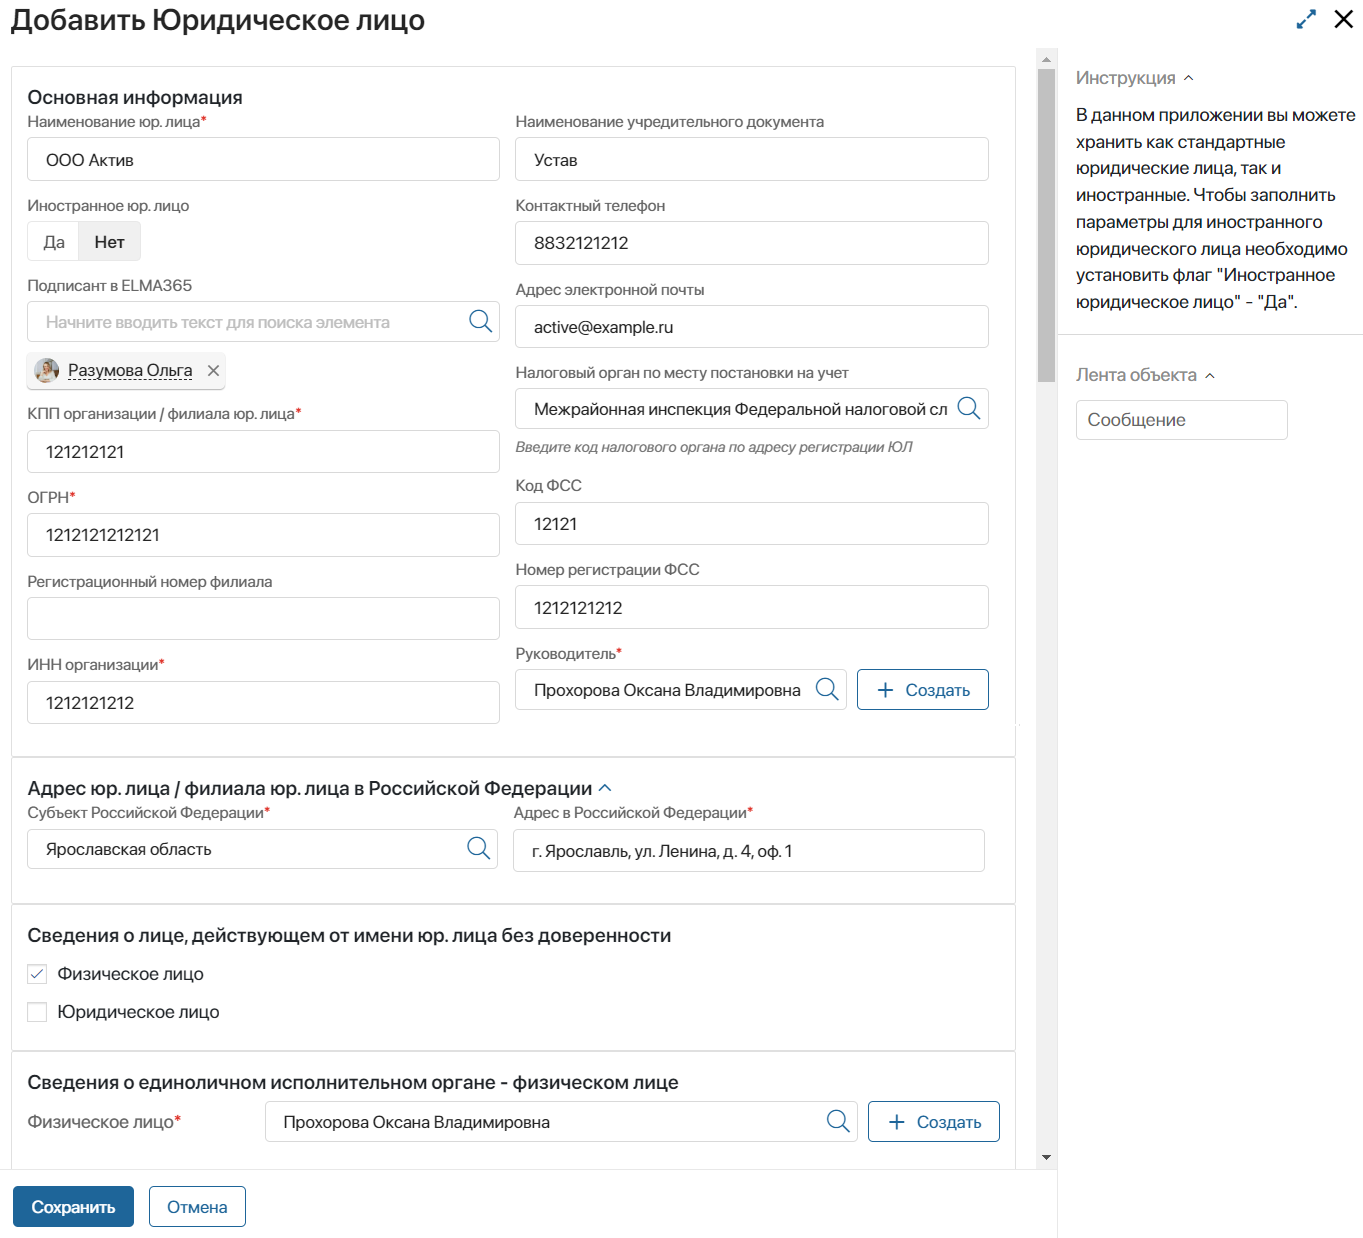Check the Юридическое лицо checkbox

point(38,1012)
